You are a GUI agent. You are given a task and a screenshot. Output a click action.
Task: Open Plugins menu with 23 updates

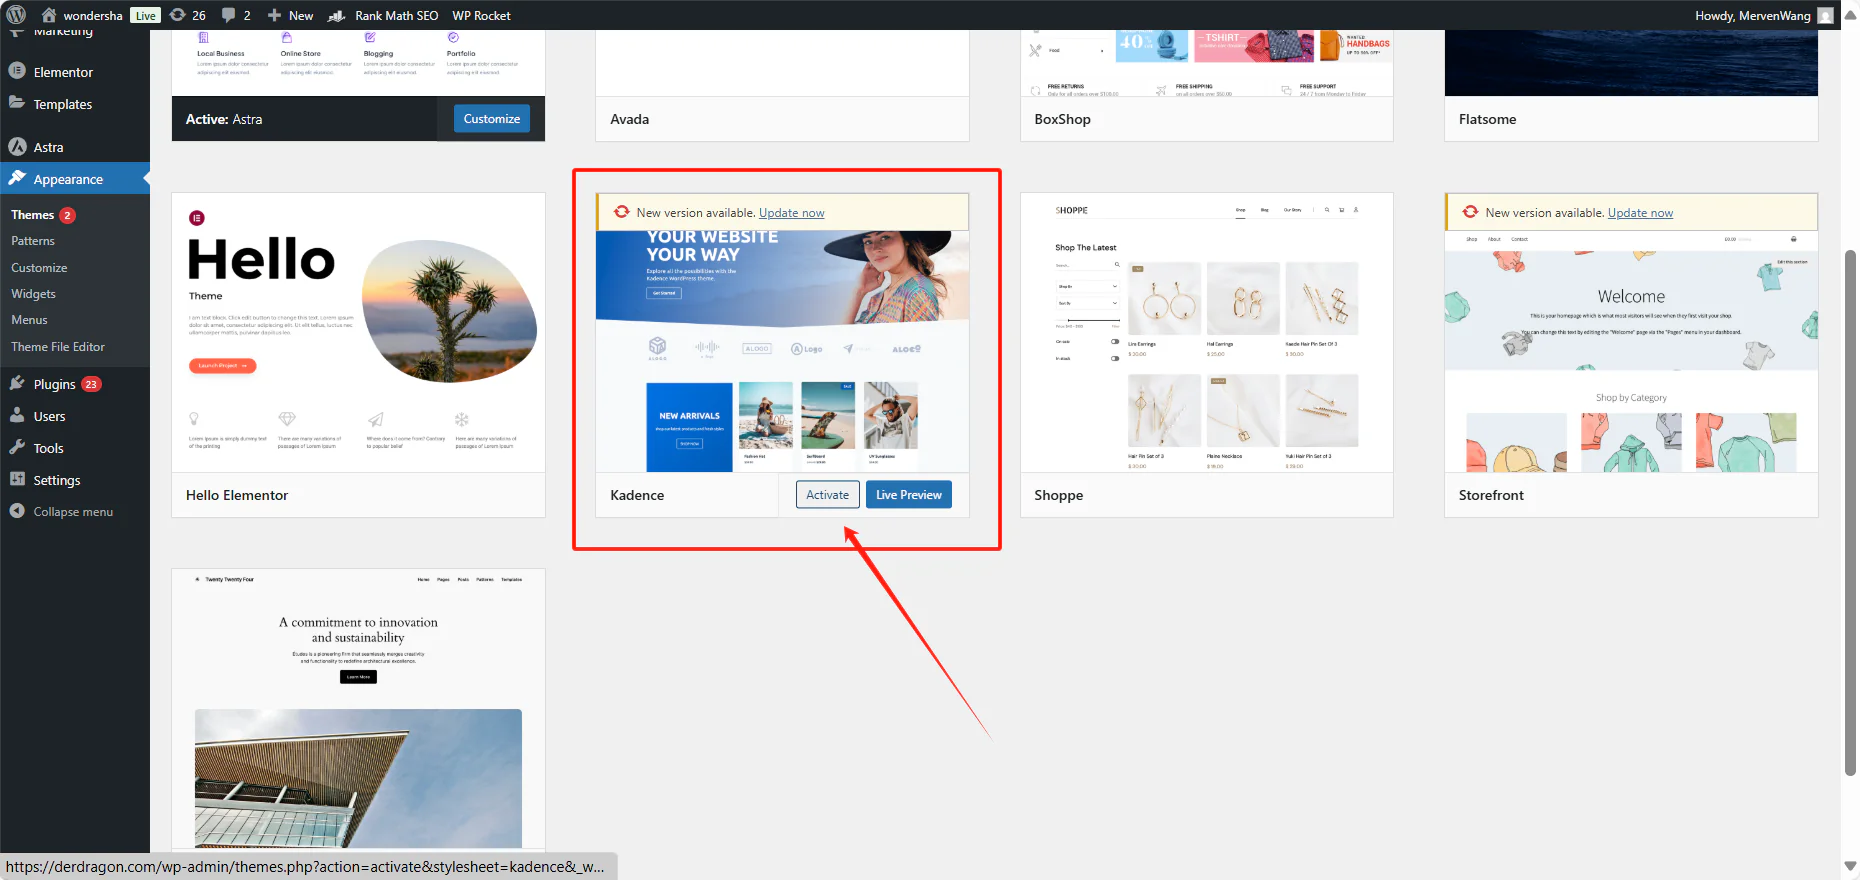tap(55, 384)
